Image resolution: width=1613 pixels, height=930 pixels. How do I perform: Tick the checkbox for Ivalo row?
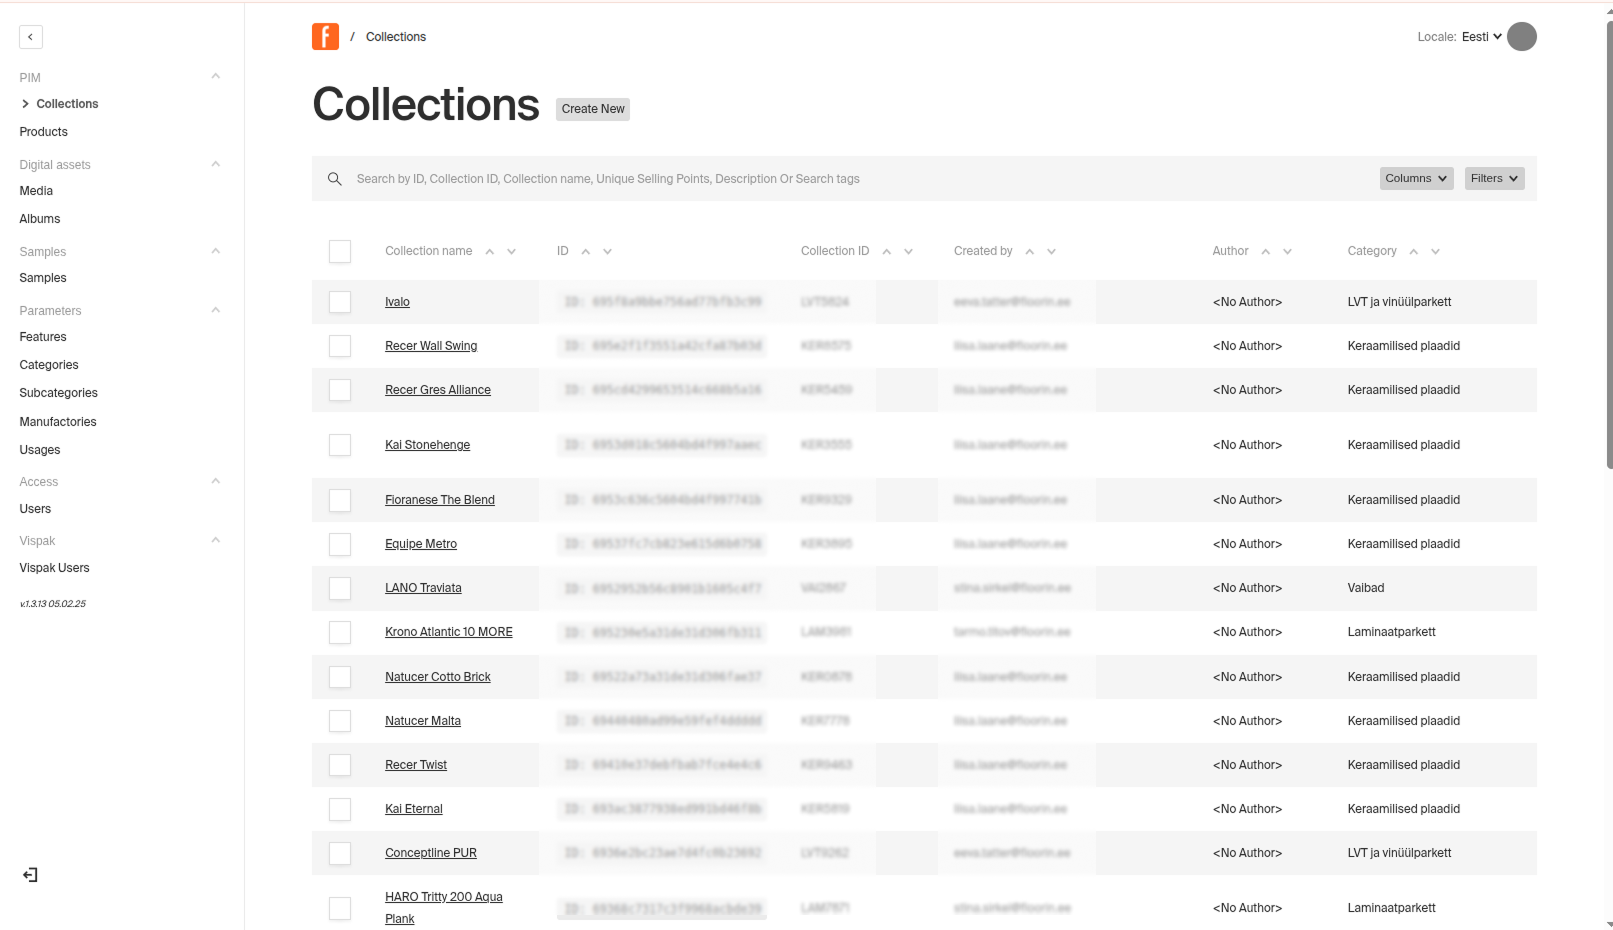(340, 302)
